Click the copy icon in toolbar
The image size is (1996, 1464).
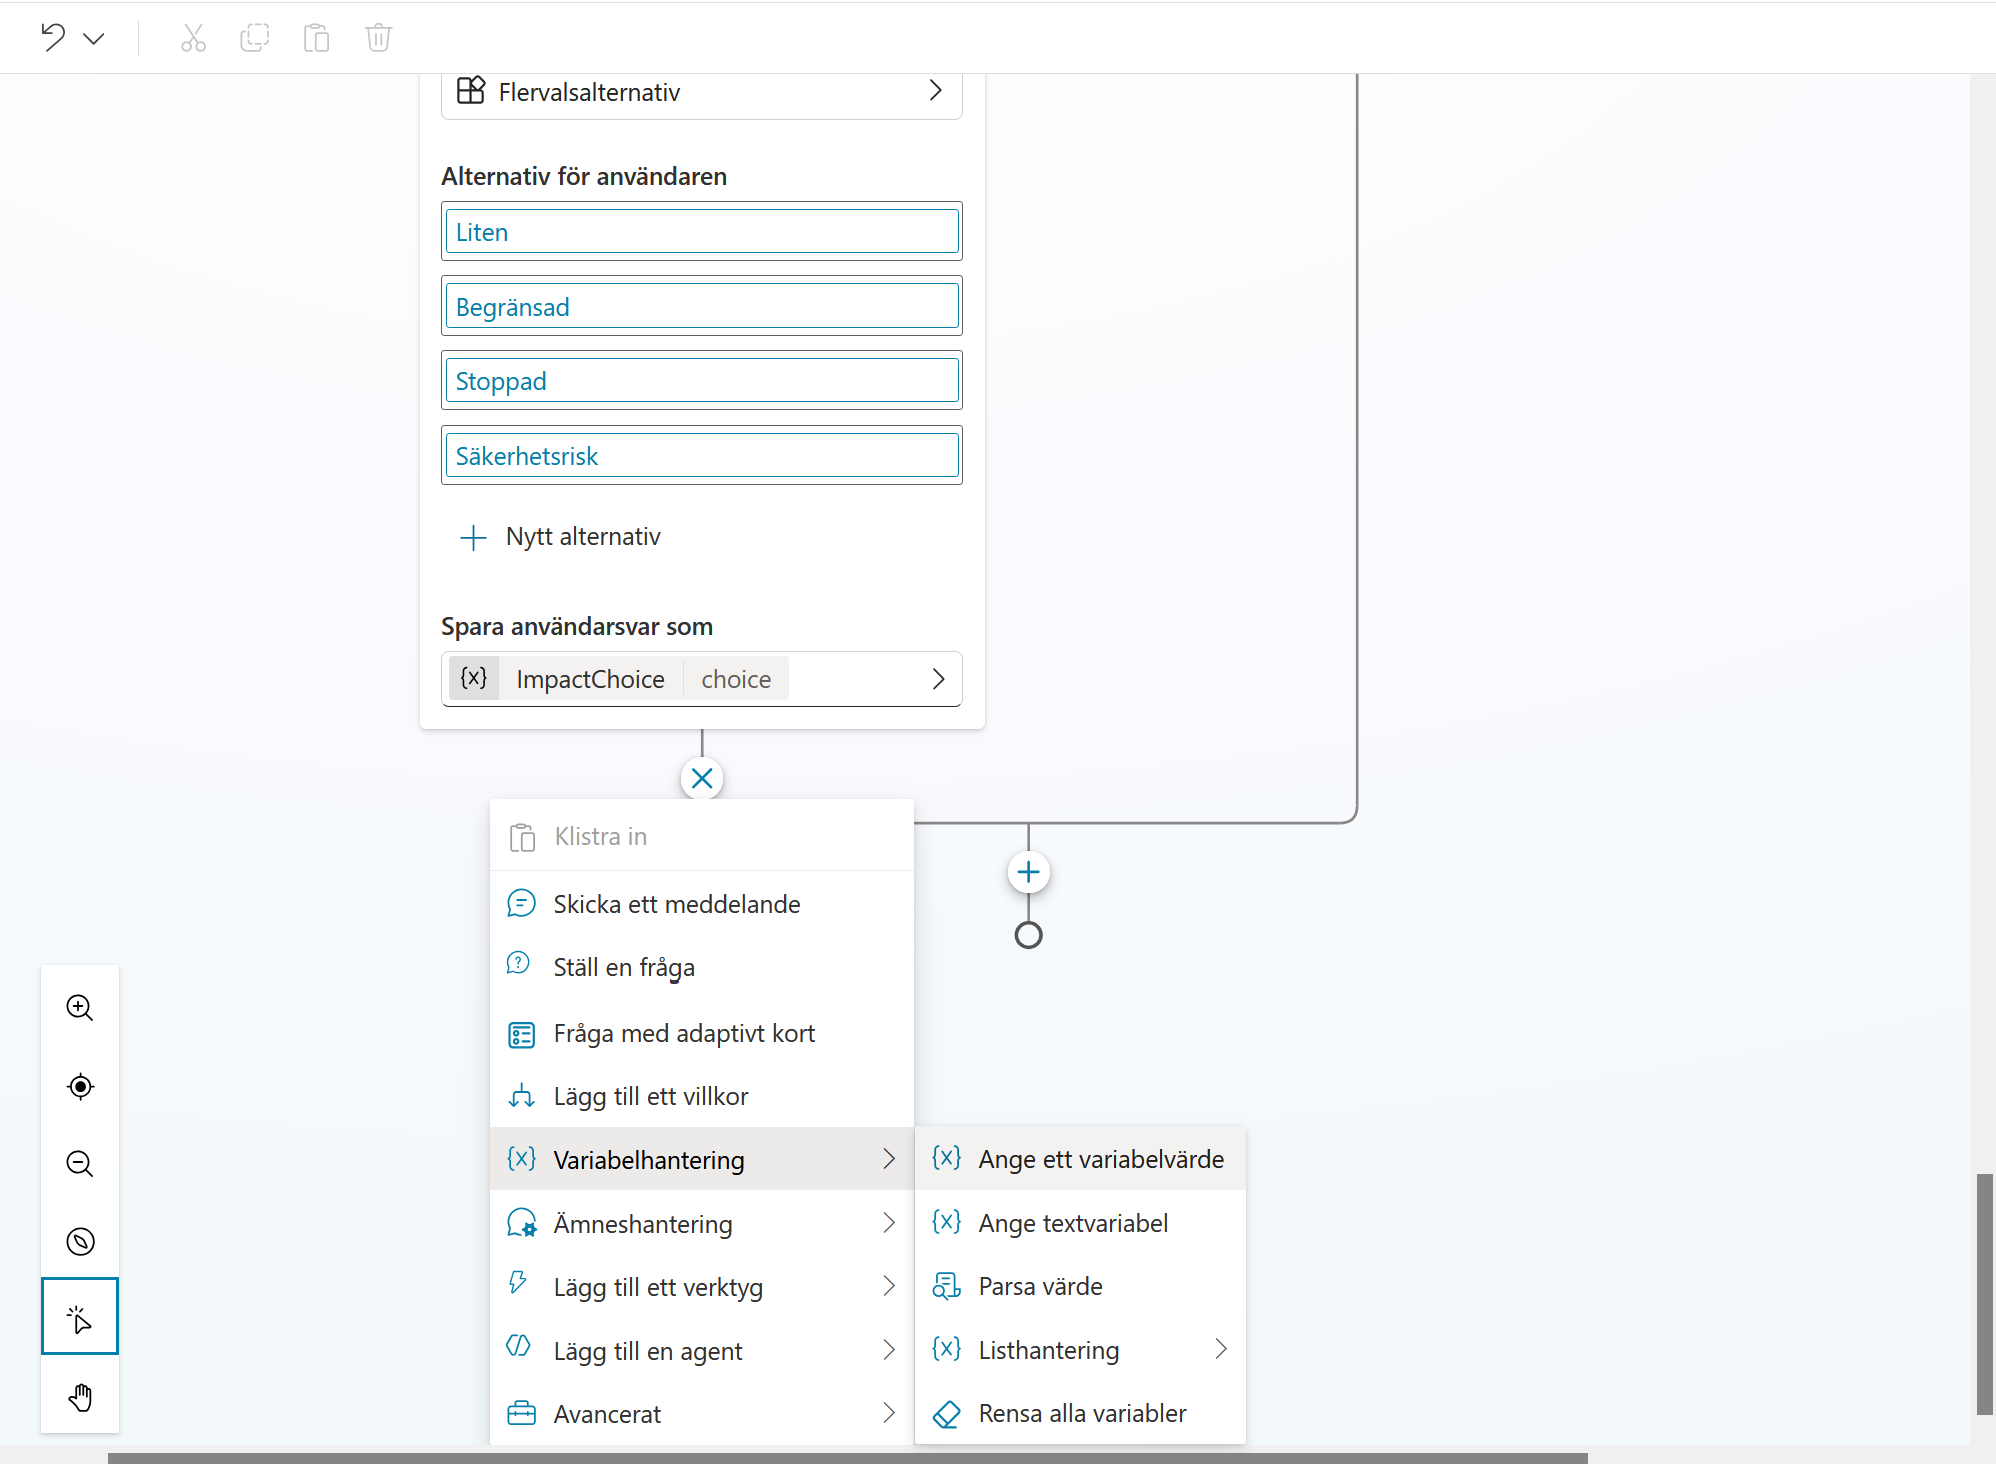(255, 38)
